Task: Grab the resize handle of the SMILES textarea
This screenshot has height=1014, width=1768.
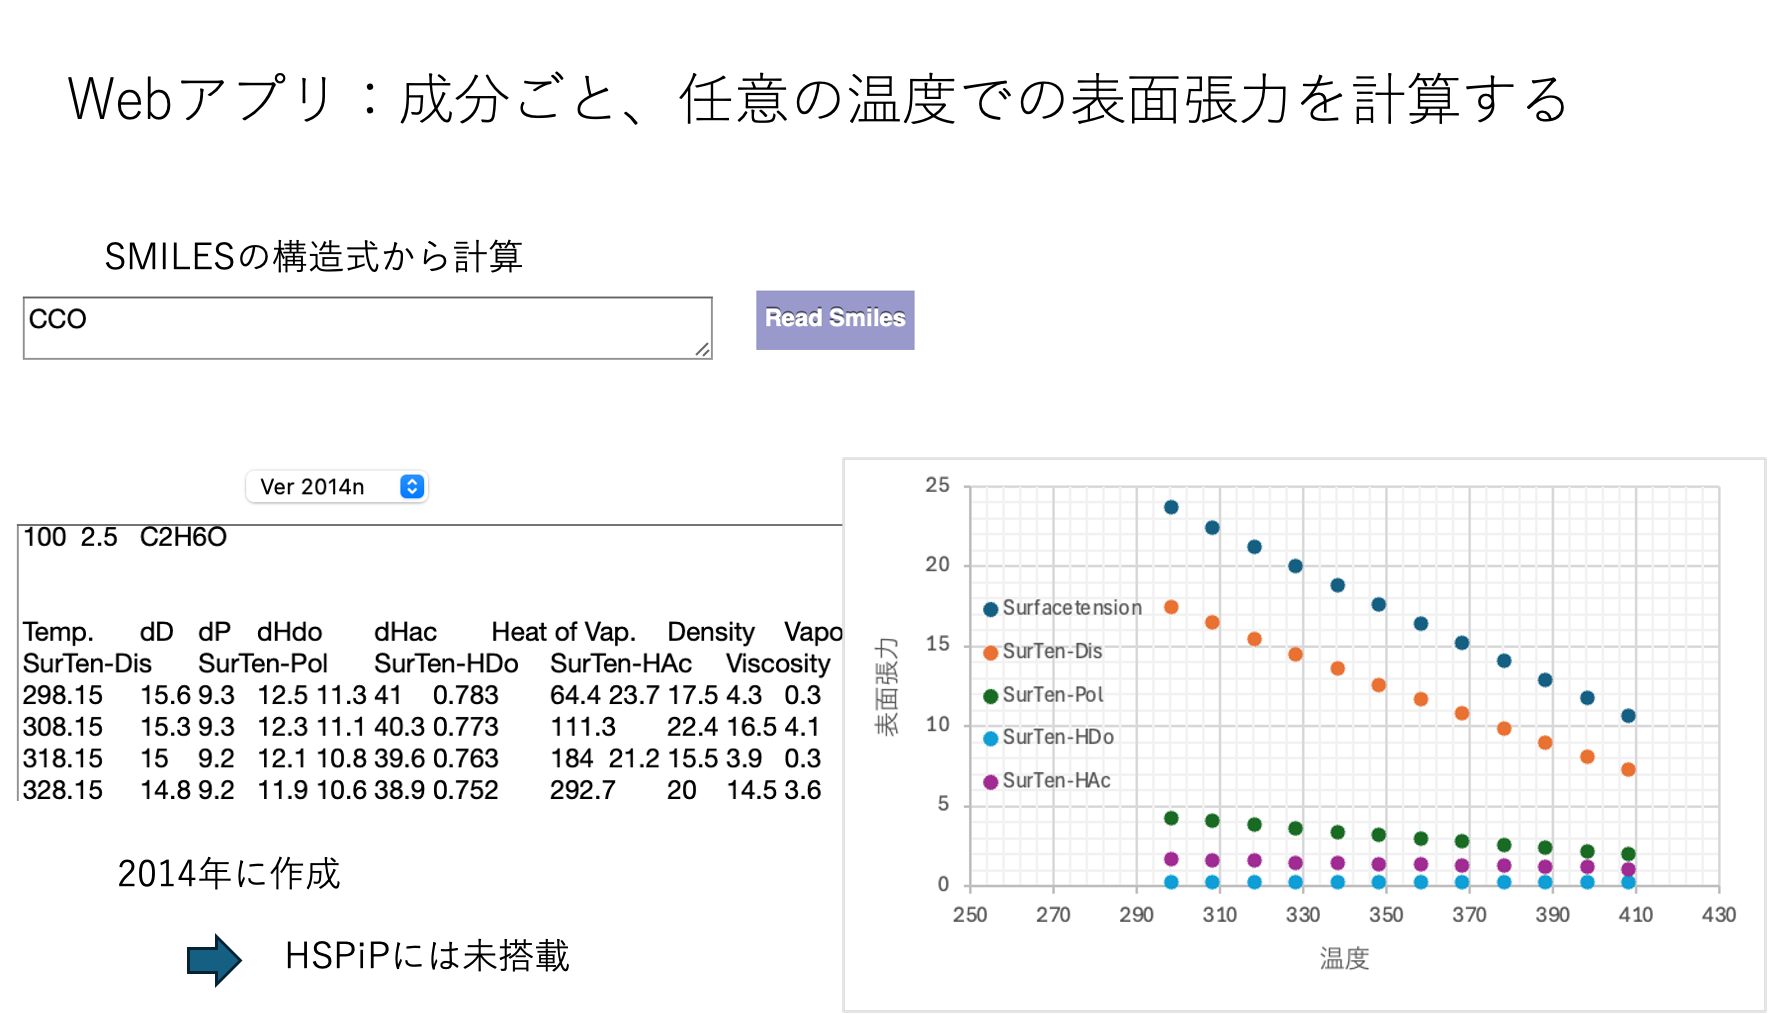Action: [x=703, y=349]
